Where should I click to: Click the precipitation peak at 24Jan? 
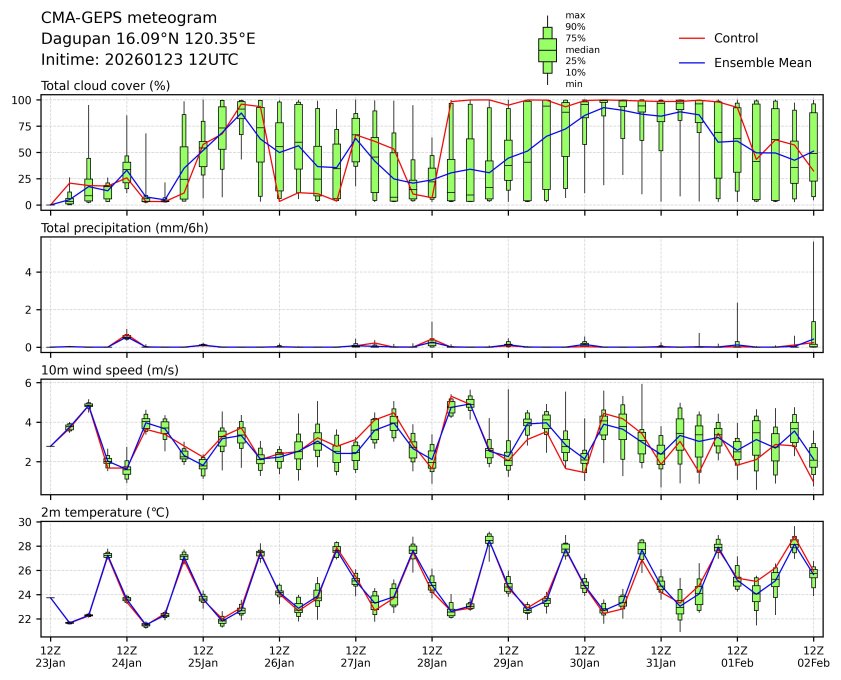tap(126, 336)
